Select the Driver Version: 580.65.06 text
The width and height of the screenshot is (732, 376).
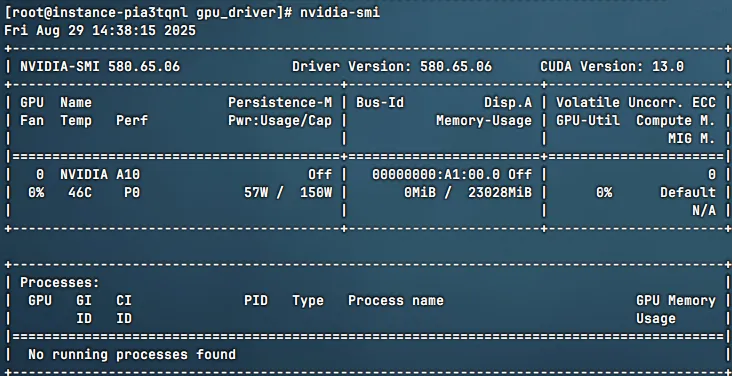pos(392,67)
